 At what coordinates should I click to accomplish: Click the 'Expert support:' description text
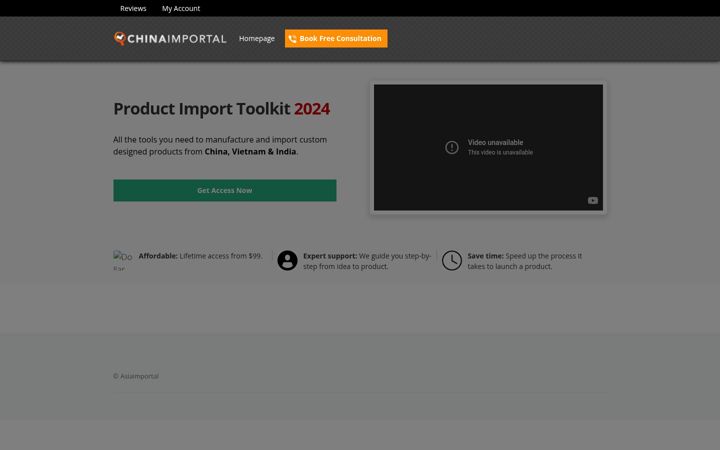point(367,261)
